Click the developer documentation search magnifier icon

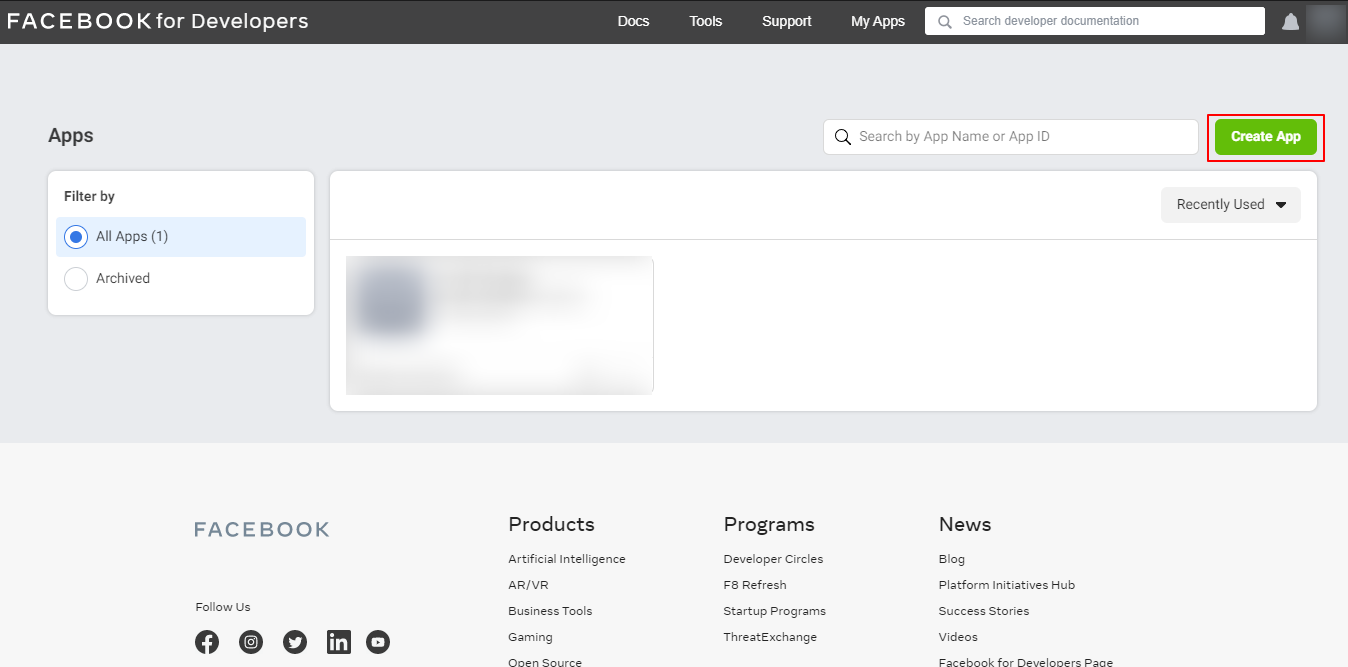[945, 21]
